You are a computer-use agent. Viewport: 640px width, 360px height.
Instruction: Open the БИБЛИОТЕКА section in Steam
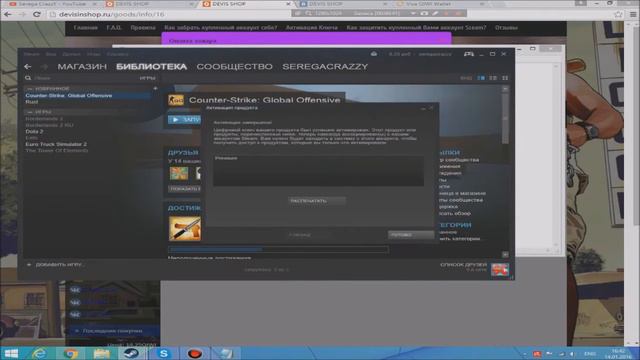coord(151,67)
